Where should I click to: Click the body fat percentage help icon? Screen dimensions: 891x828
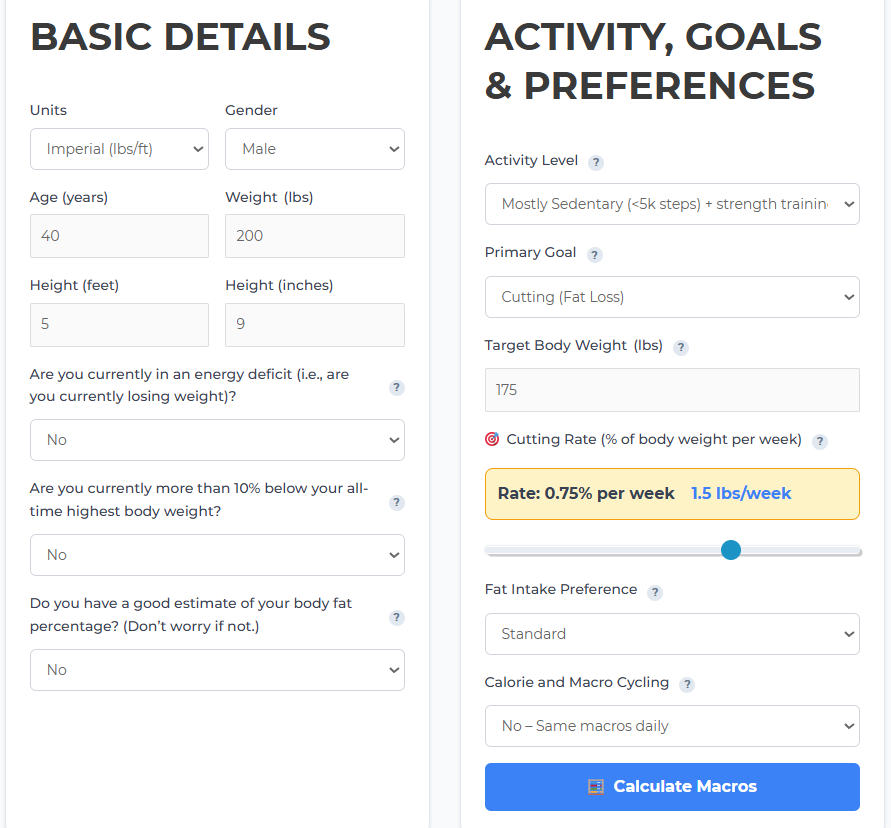[x=397, y=617]
